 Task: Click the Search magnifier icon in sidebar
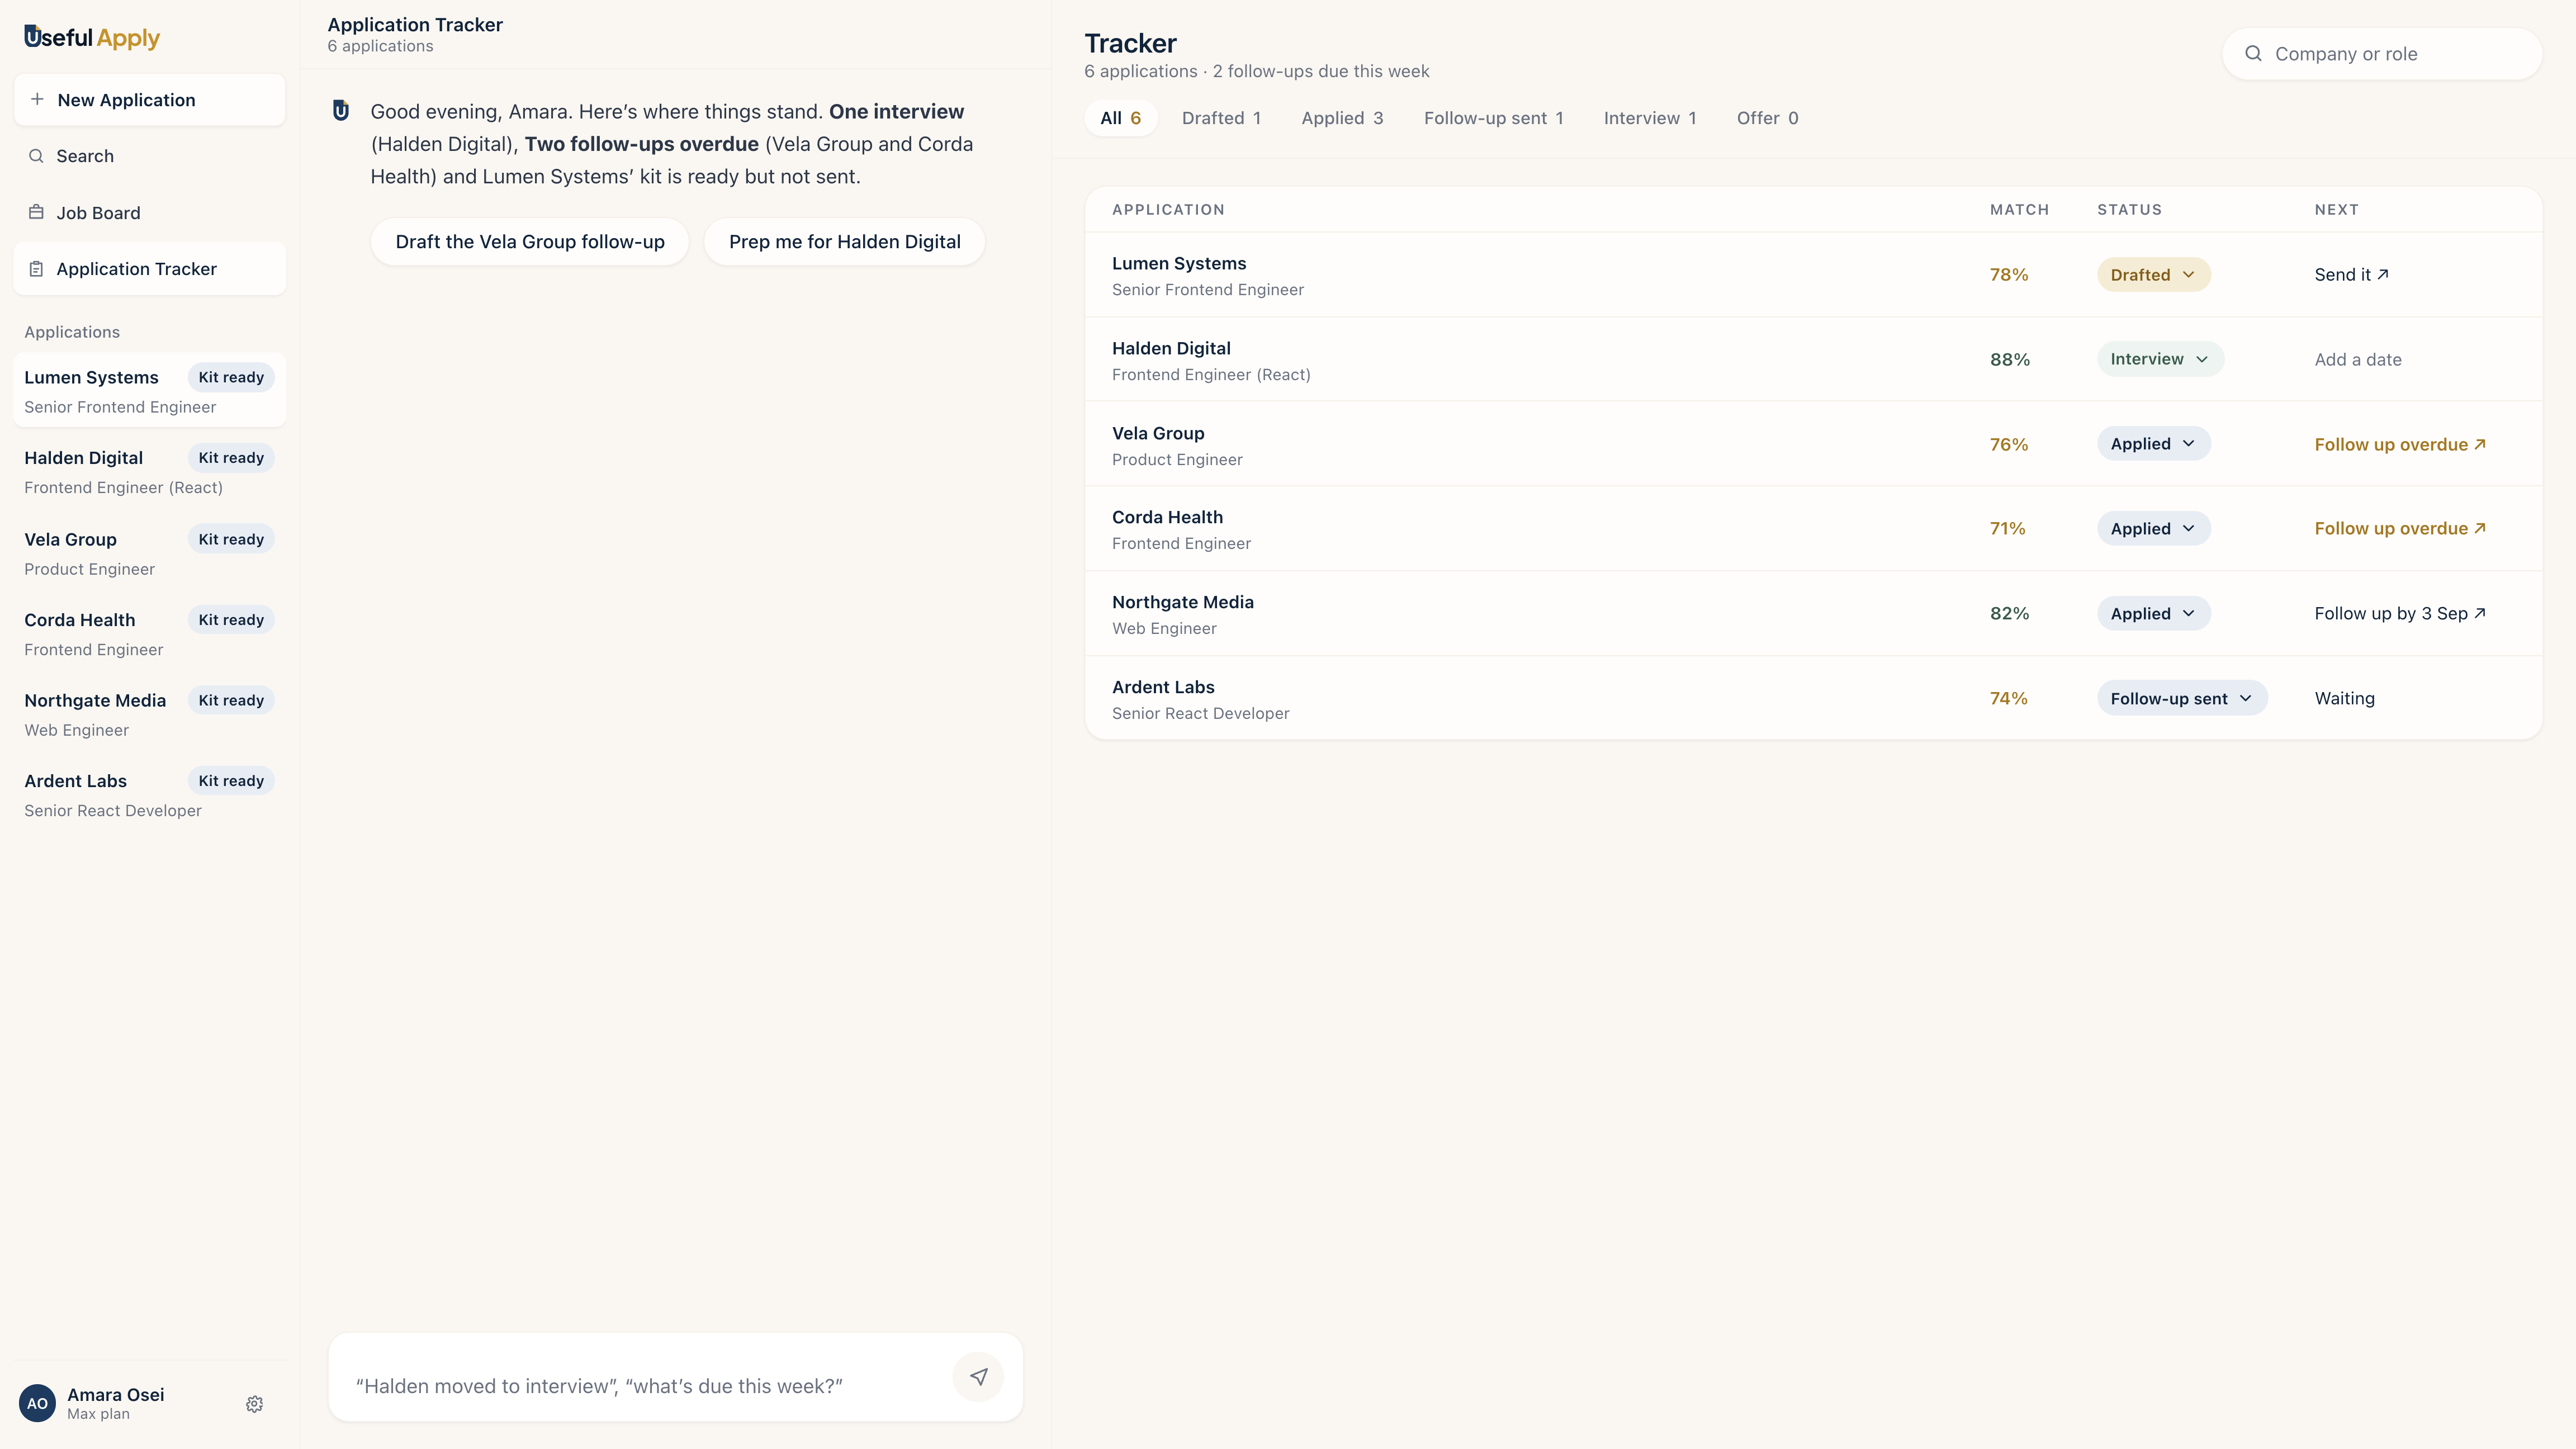click(x=36, y=156)
